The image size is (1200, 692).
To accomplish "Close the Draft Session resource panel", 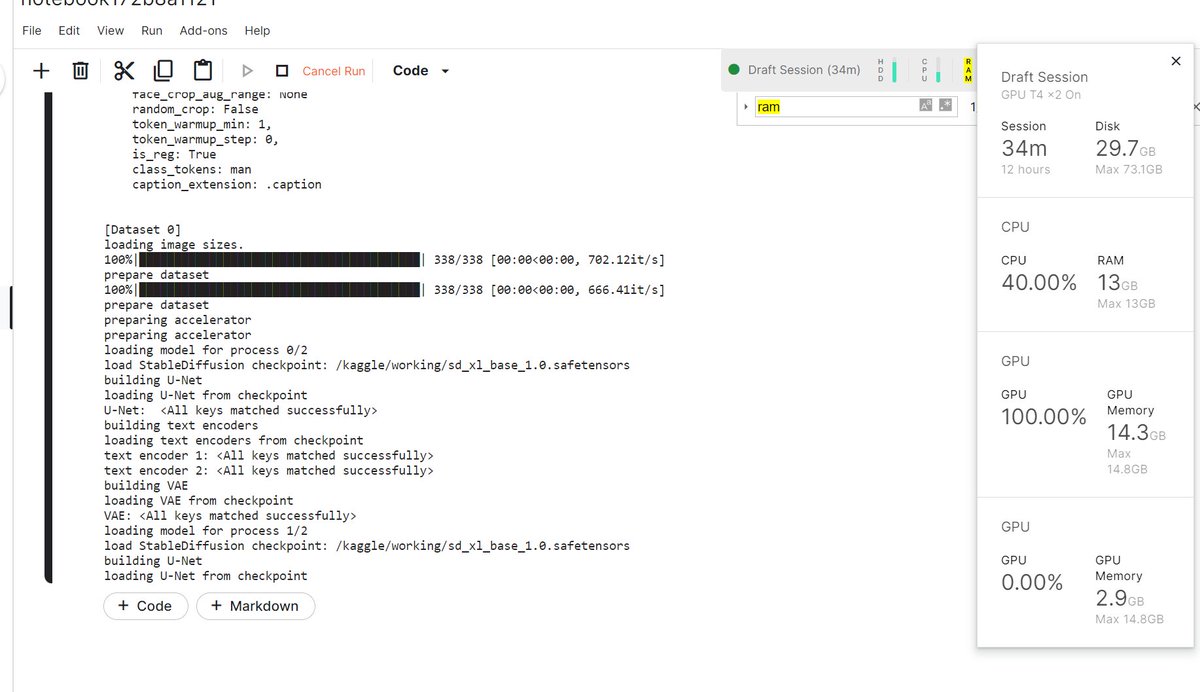I will pyautogui.click(x=1176, y=62).
